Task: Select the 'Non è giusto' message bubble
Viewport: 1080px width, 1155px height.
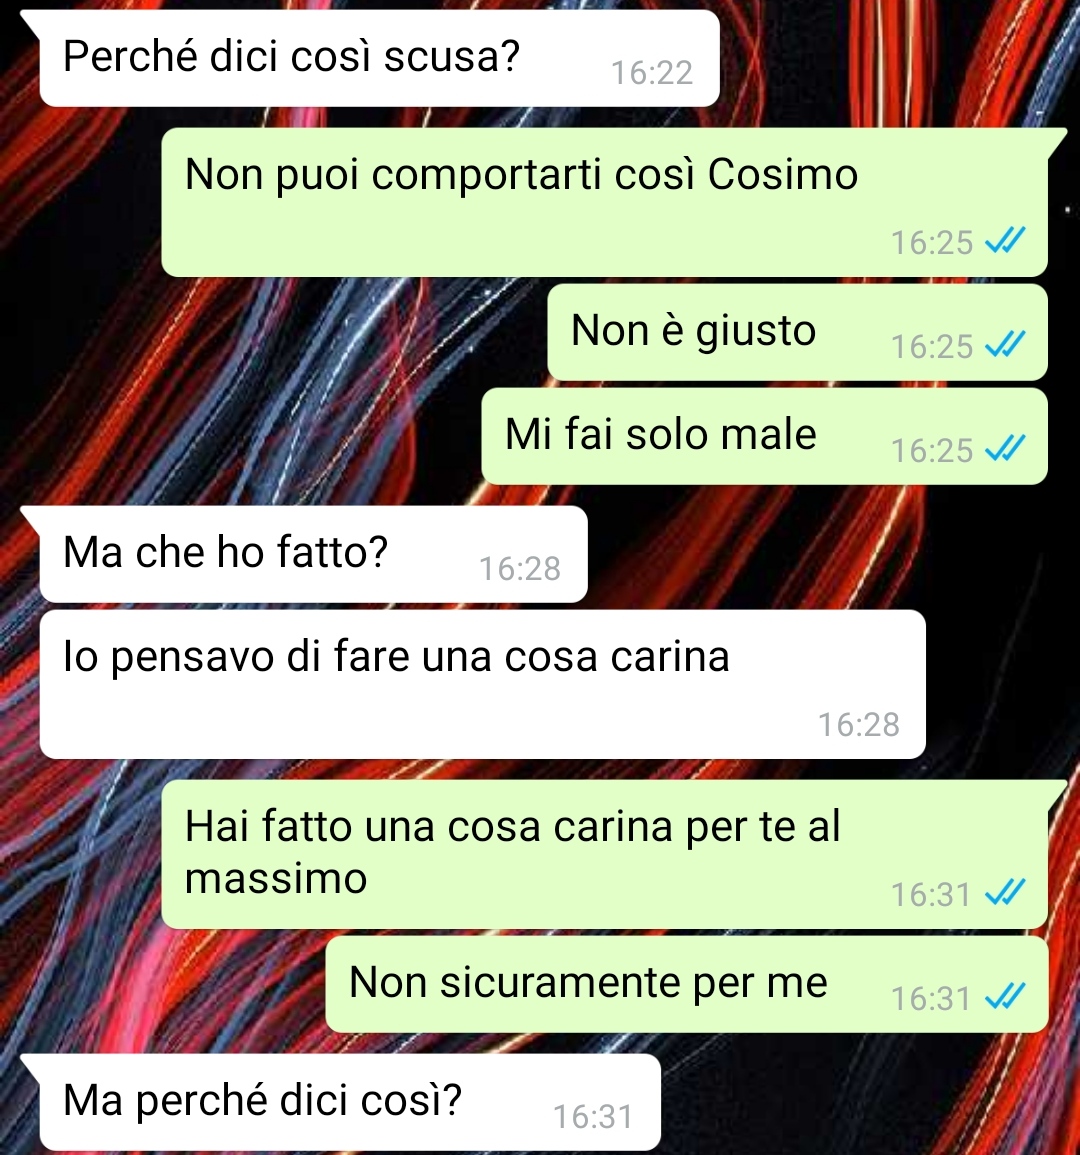Action: pos(797,332)
